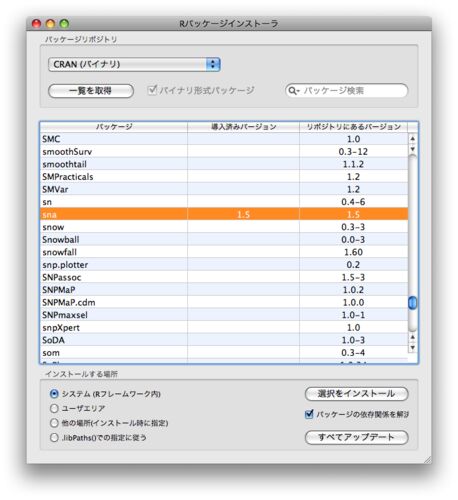
Task: Click the パッケージ検索 search field
Action: click(x=347, y=91)
